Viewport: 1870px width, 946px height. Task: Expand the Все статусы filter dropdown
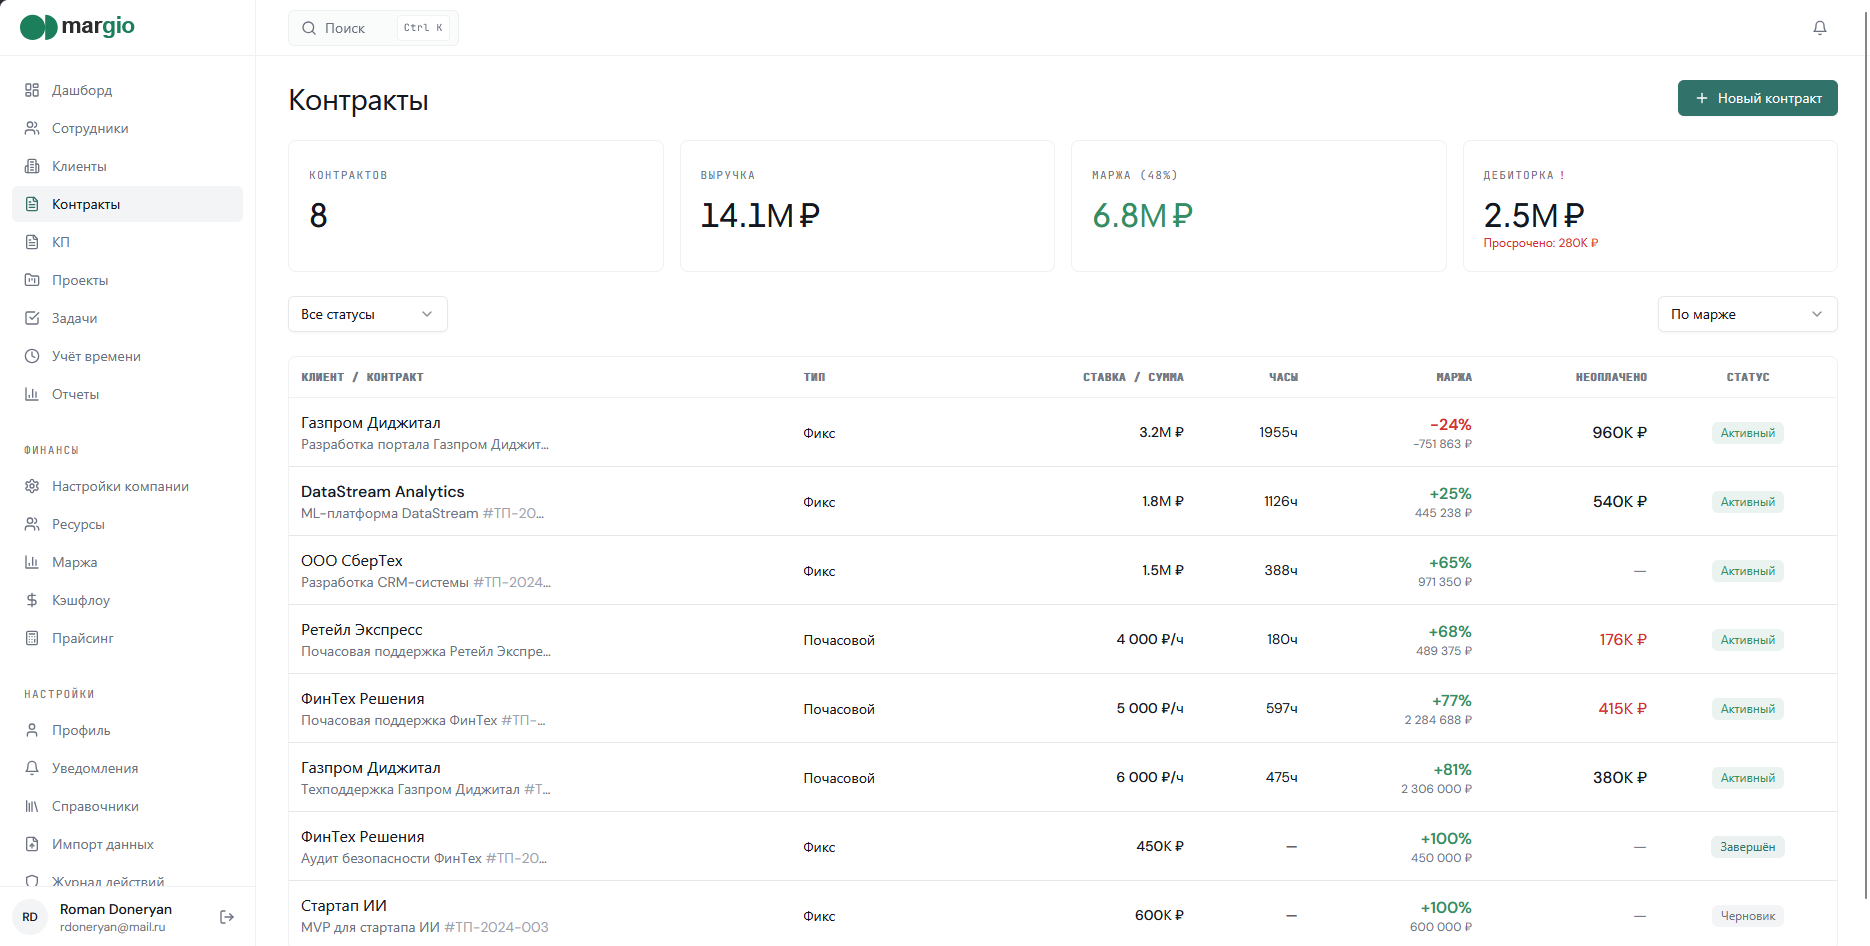[368, 314]
